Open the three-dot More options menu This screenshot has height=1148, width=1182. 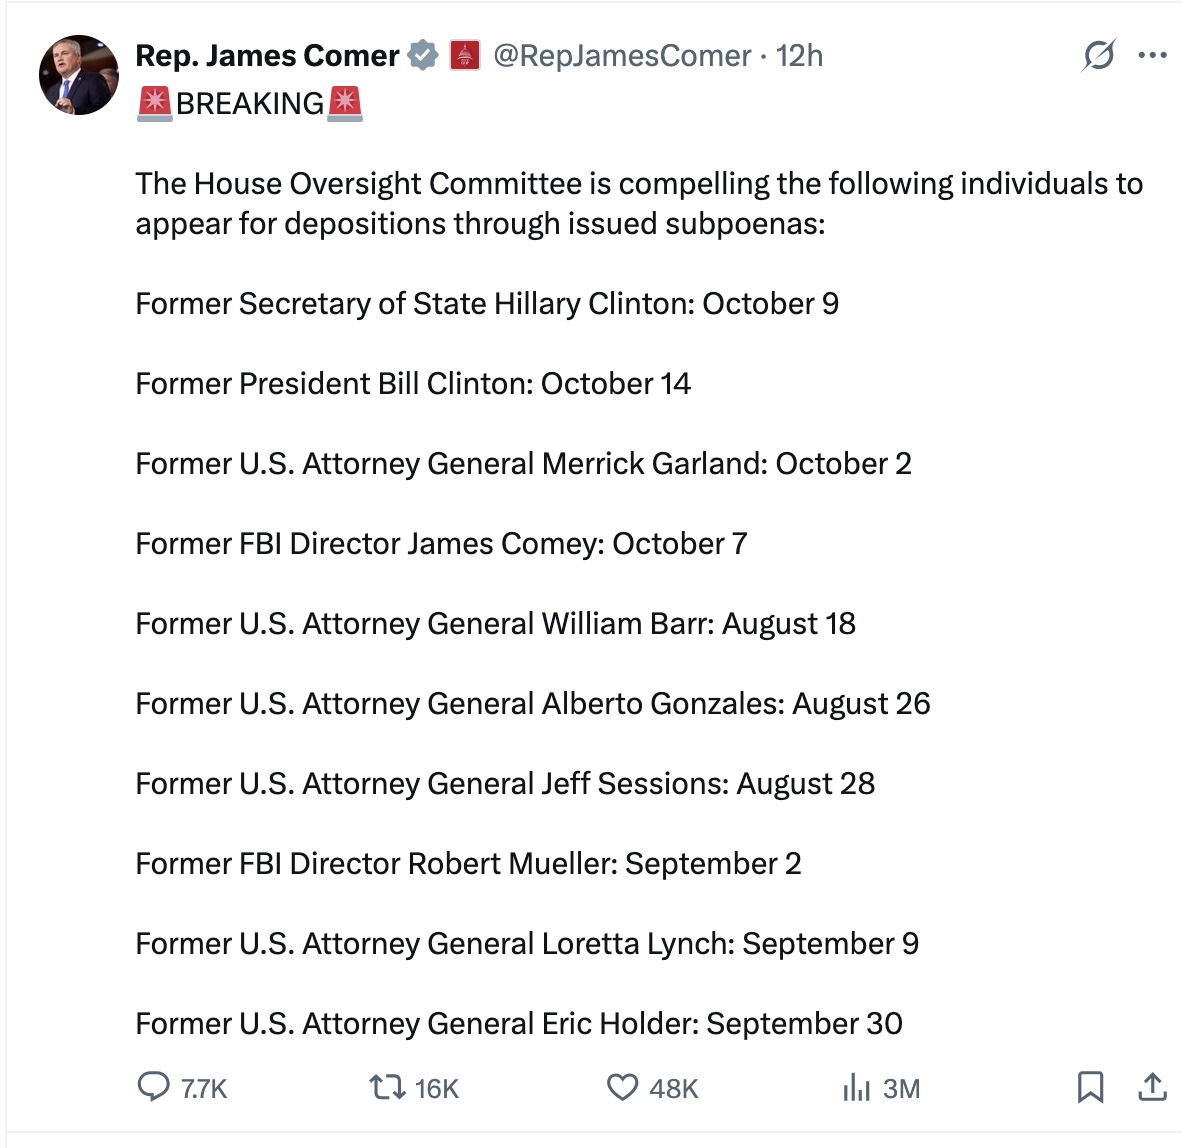1153,56
